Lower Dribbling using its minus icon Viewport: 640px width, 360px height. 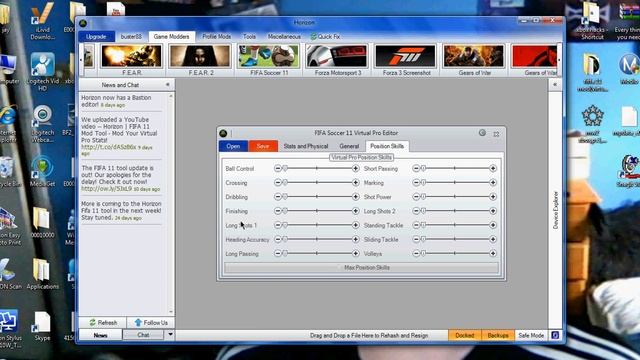(x=278, y=197)
